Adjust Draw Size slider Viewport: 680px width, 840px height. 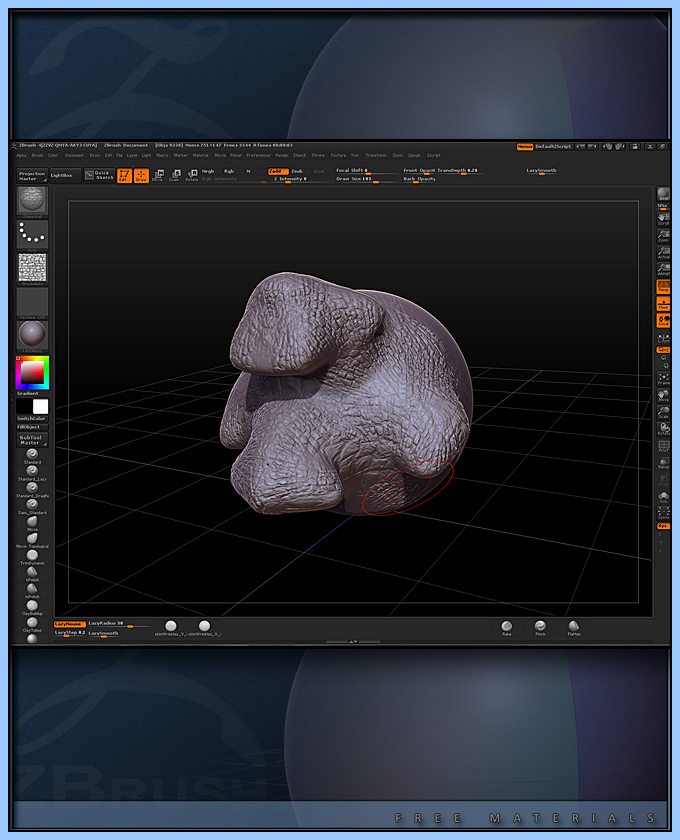tap(366, 179)
